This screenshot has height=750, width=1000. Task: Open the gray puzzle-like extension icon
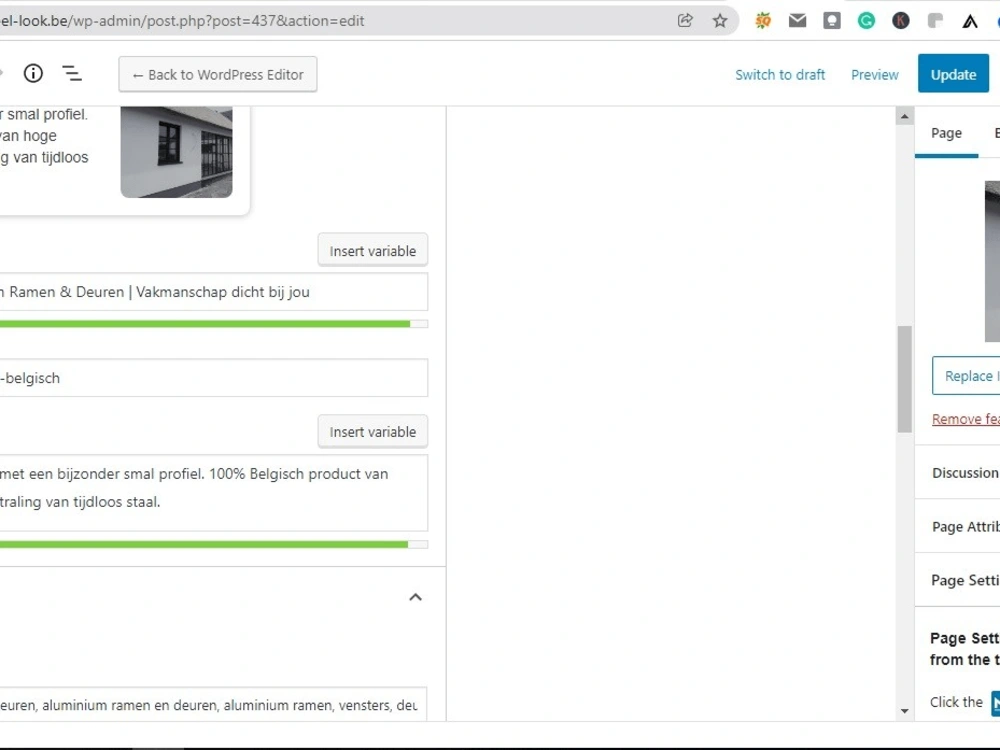pos(935,20)
